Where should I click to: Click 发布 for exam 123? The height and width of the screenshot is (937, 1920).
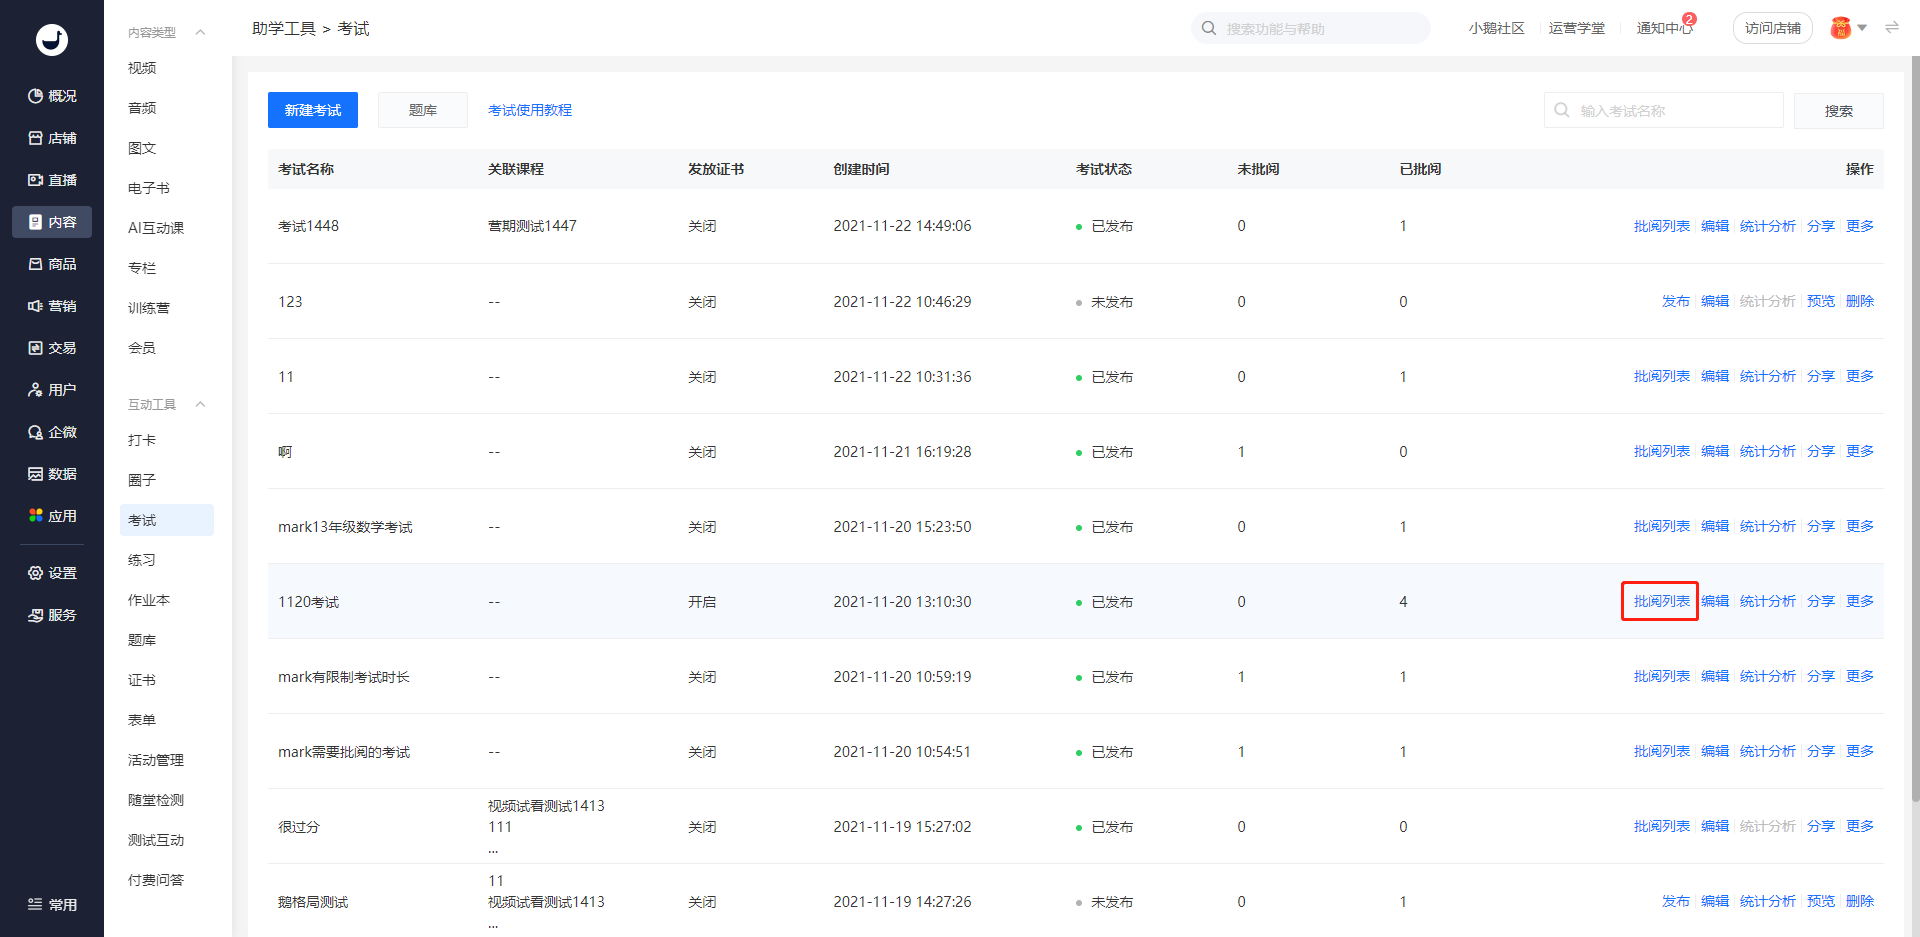[x=1676, y=301]
